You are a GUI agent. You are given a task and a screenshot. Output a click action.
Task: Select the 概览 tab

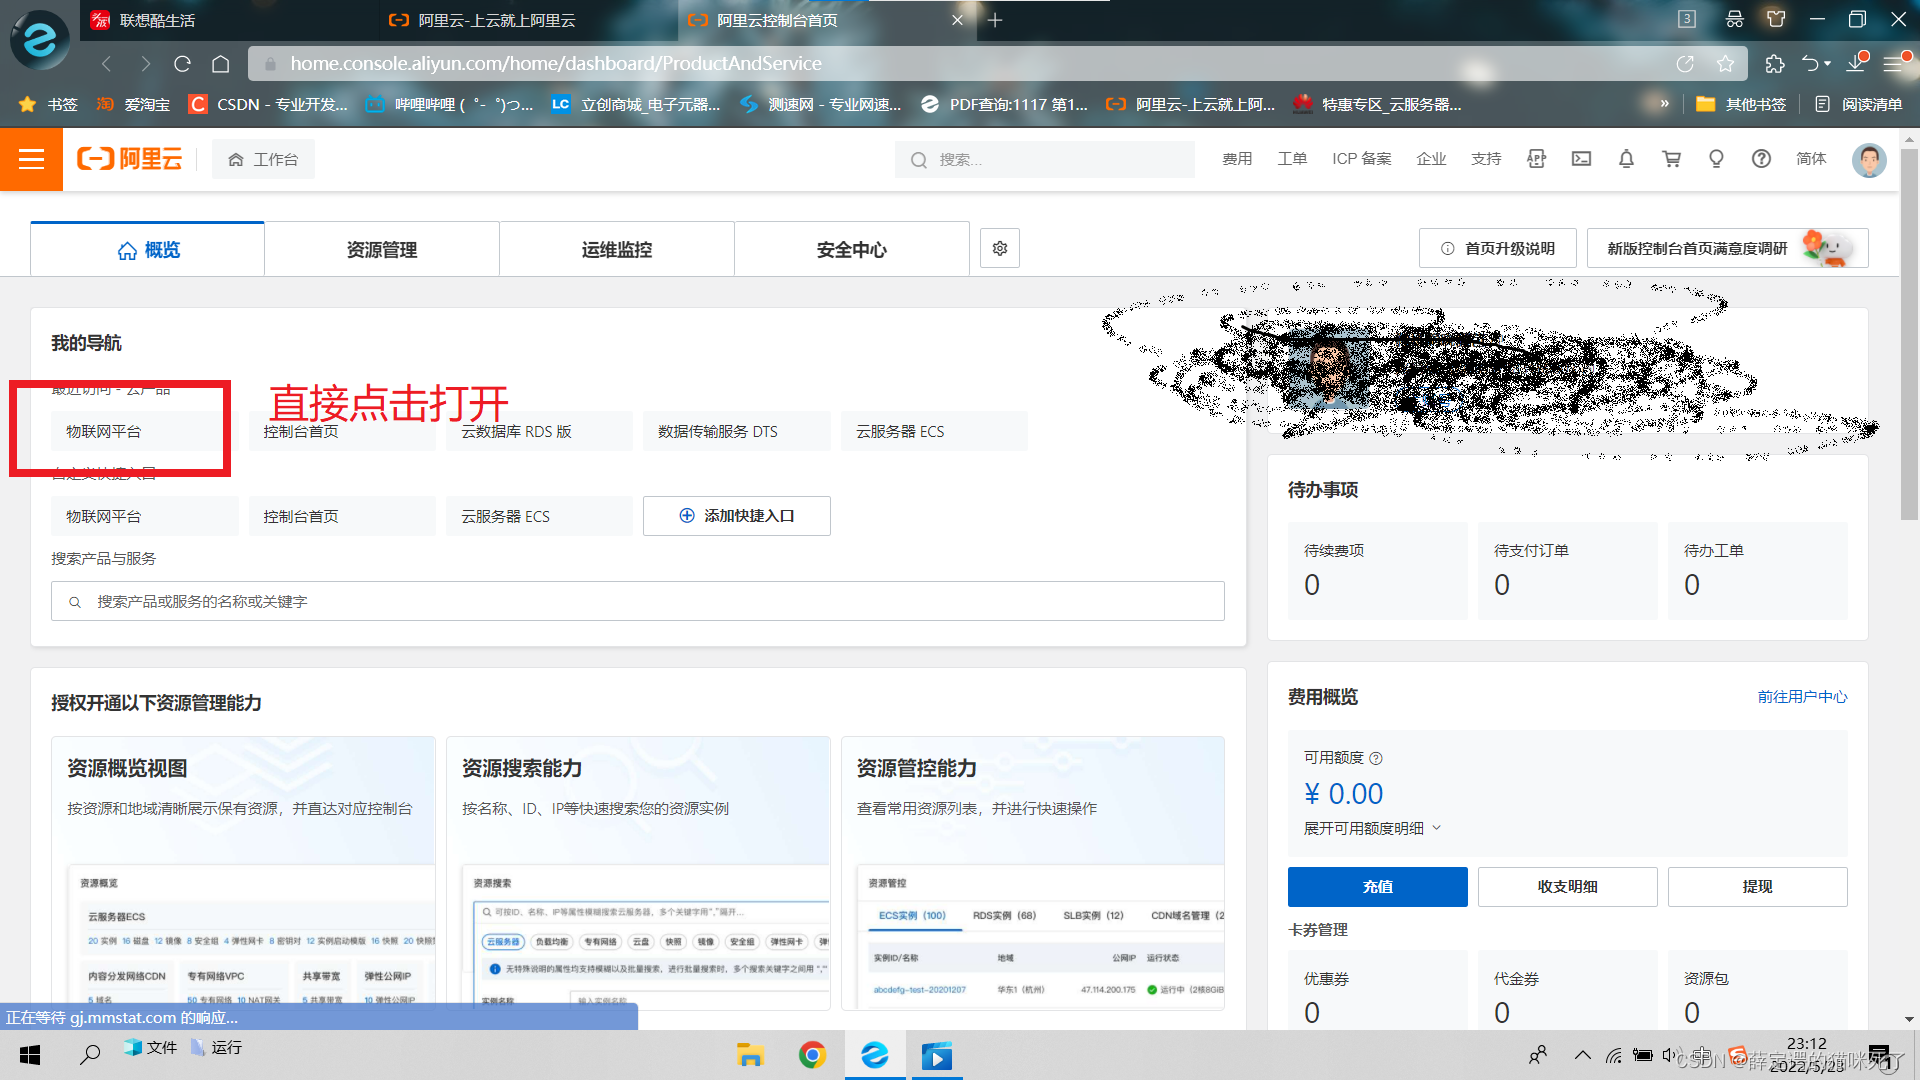click(148, 249)
